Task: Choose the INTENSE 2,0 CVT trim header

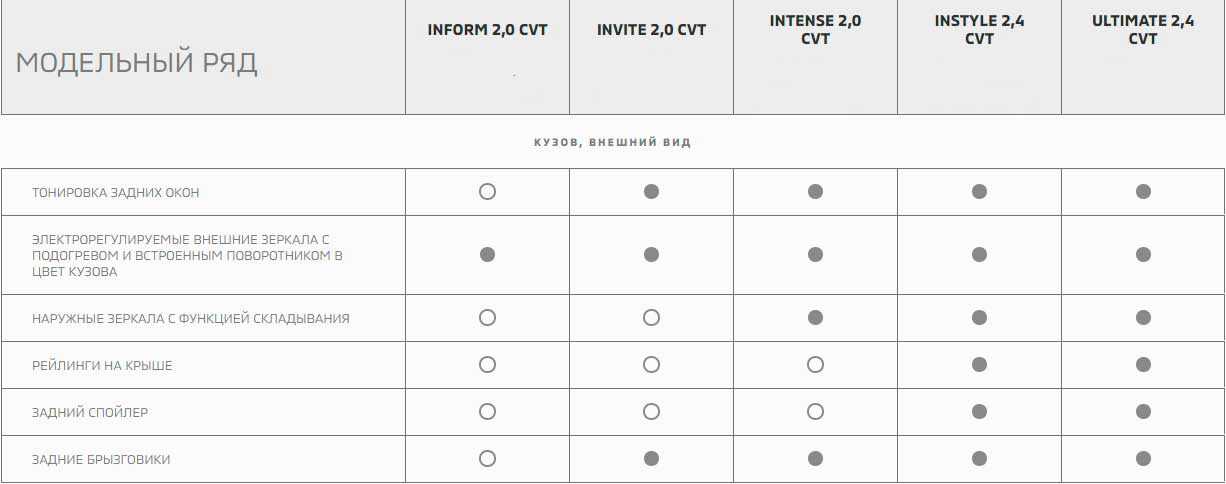Action: tap(815, 30)
